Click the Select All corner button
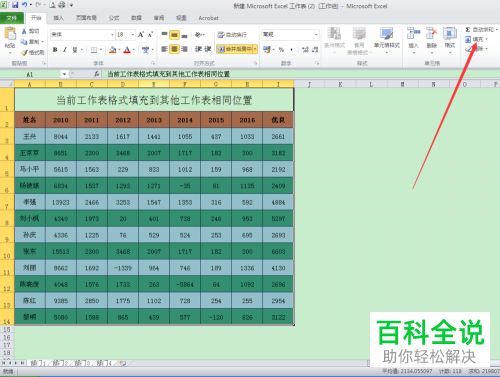This screenshot has height=377, width=500. tap(7, 84)
